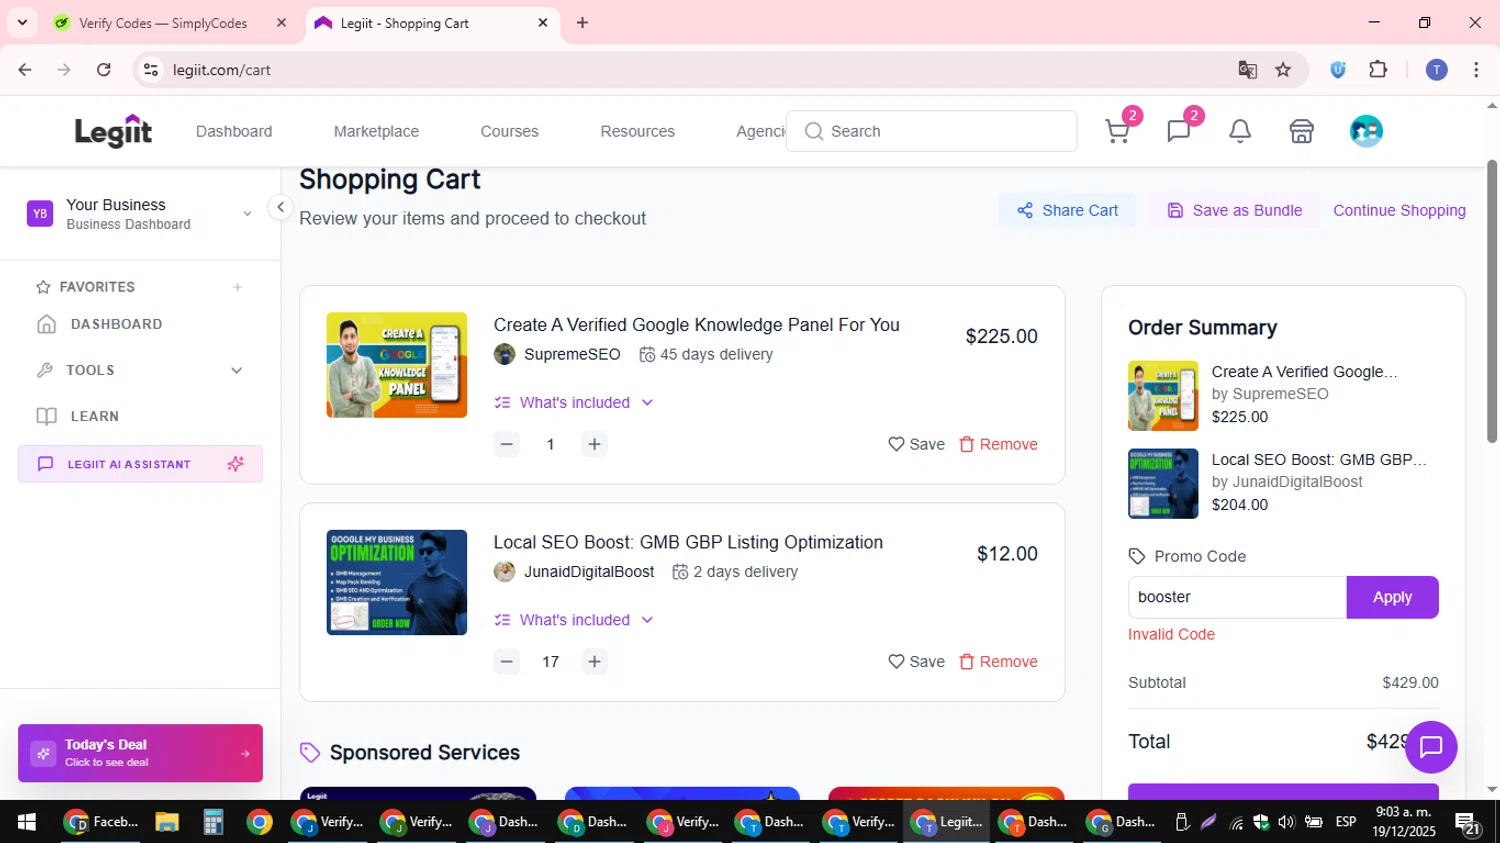
Task: Open the Dashboard nav item
Action: [x=234, y=131]
